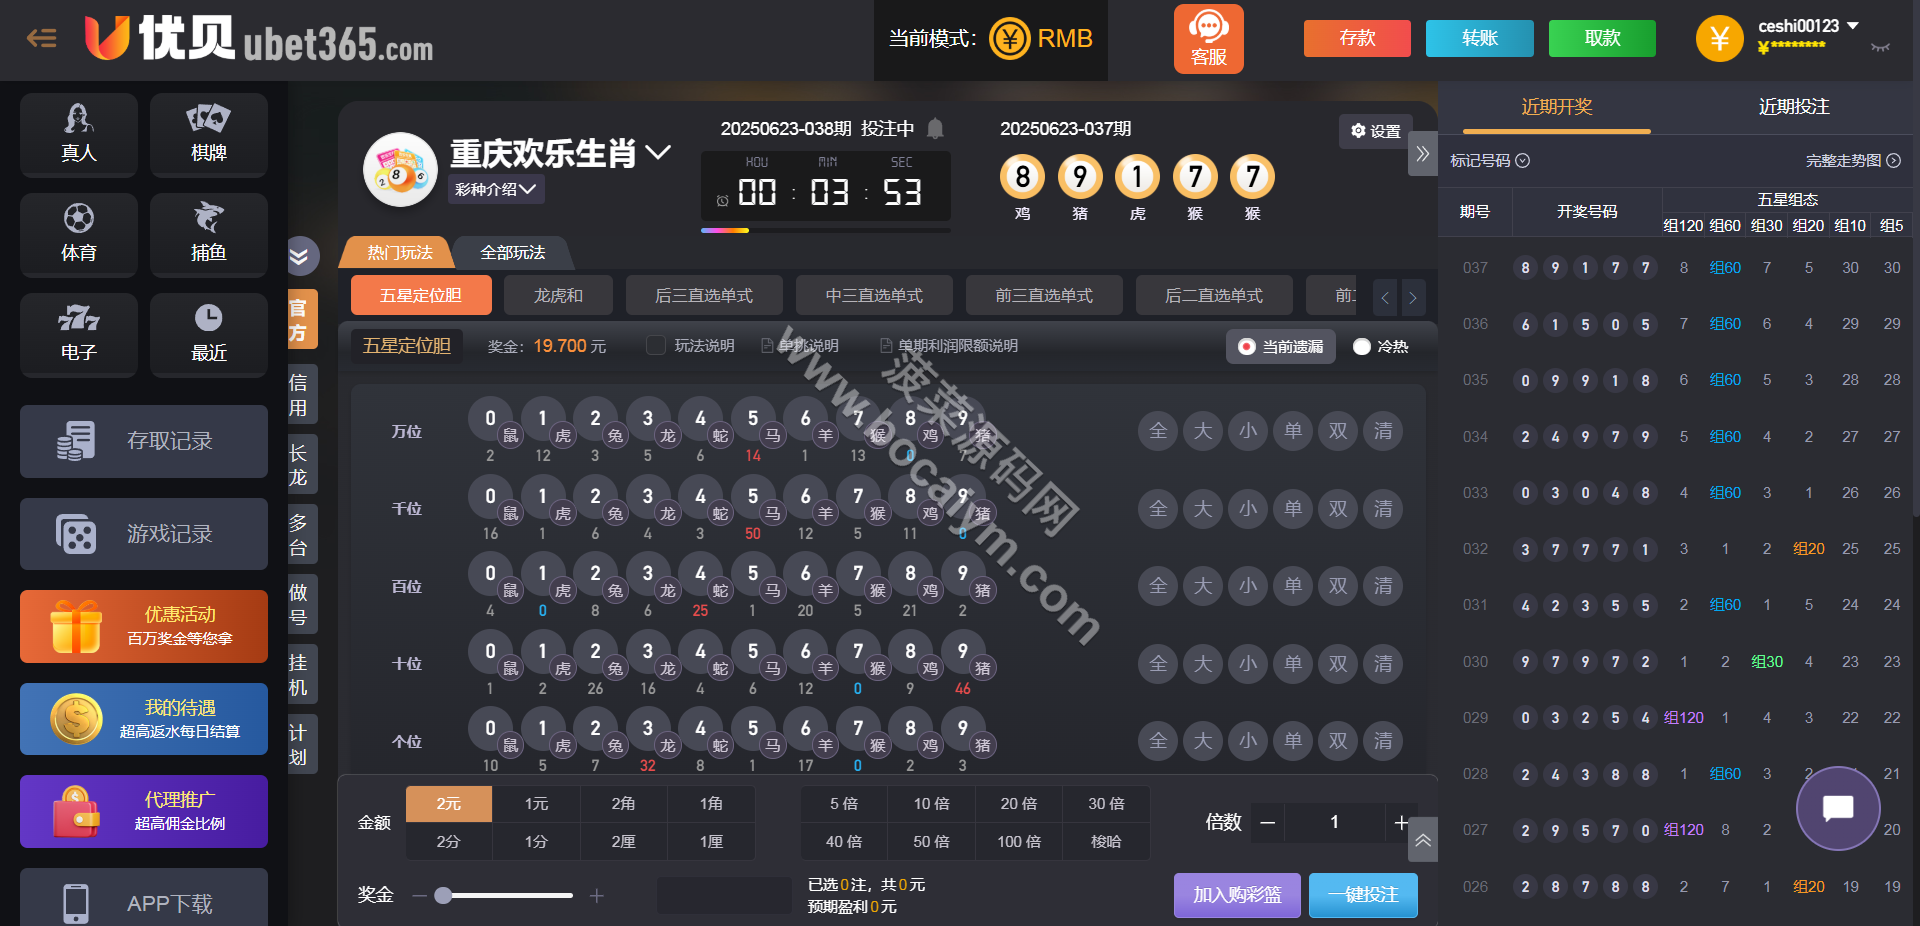Decrease 倍数 with minus button
The height and width of the screenshot is (926, 1920).
[1267, 822]
